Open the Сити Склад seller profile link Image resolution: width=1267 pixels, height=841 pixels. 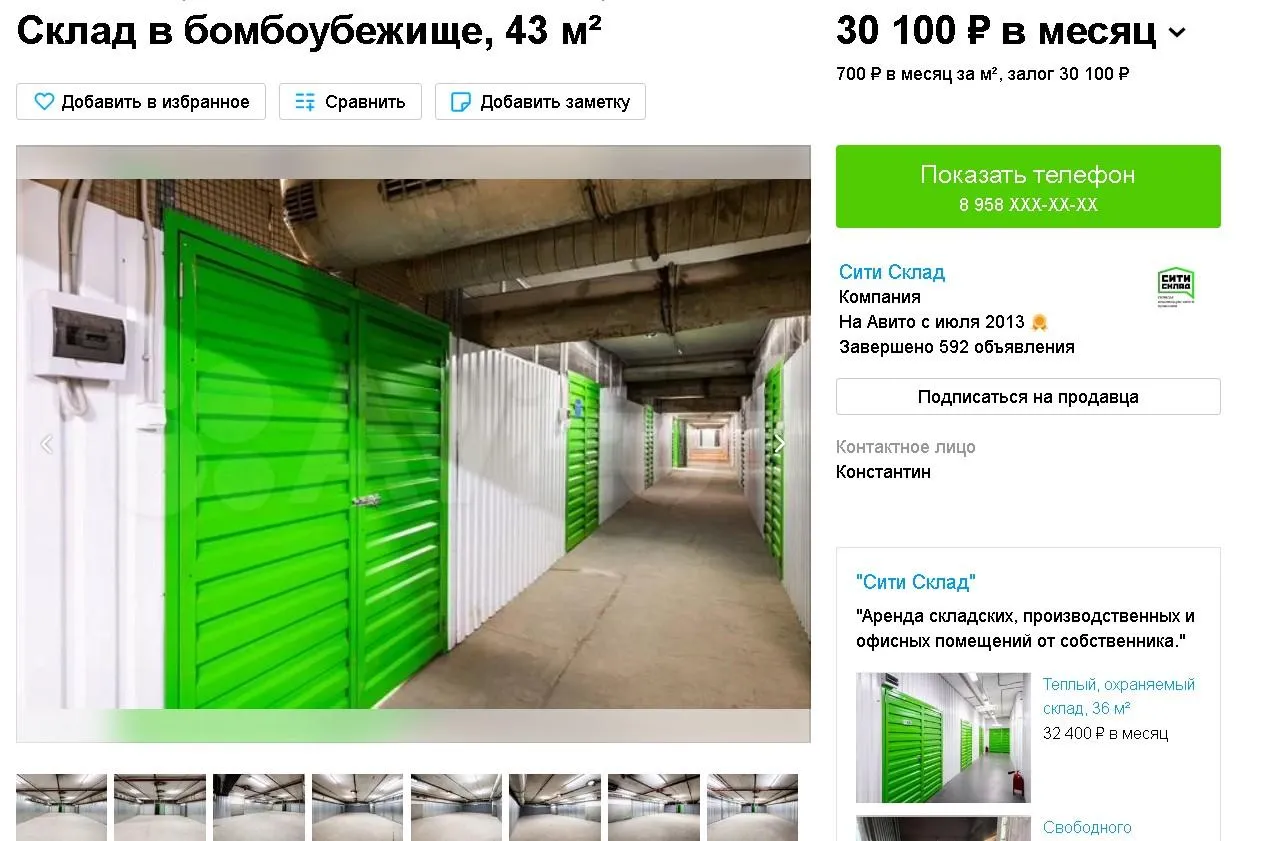[x=891, y=272]
